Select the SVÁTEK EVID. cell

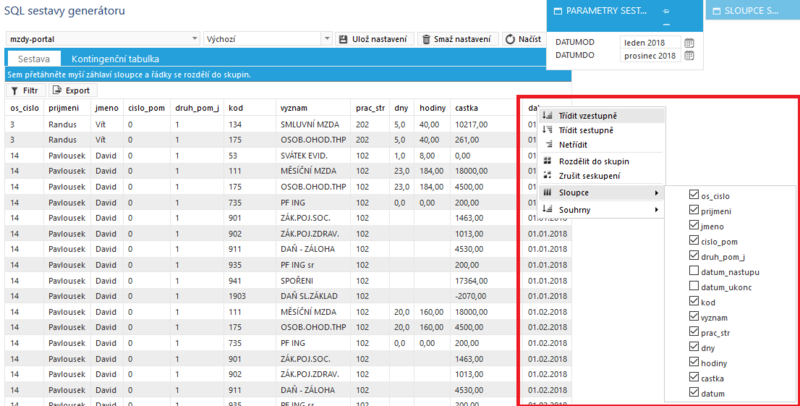tap(313, 156)
